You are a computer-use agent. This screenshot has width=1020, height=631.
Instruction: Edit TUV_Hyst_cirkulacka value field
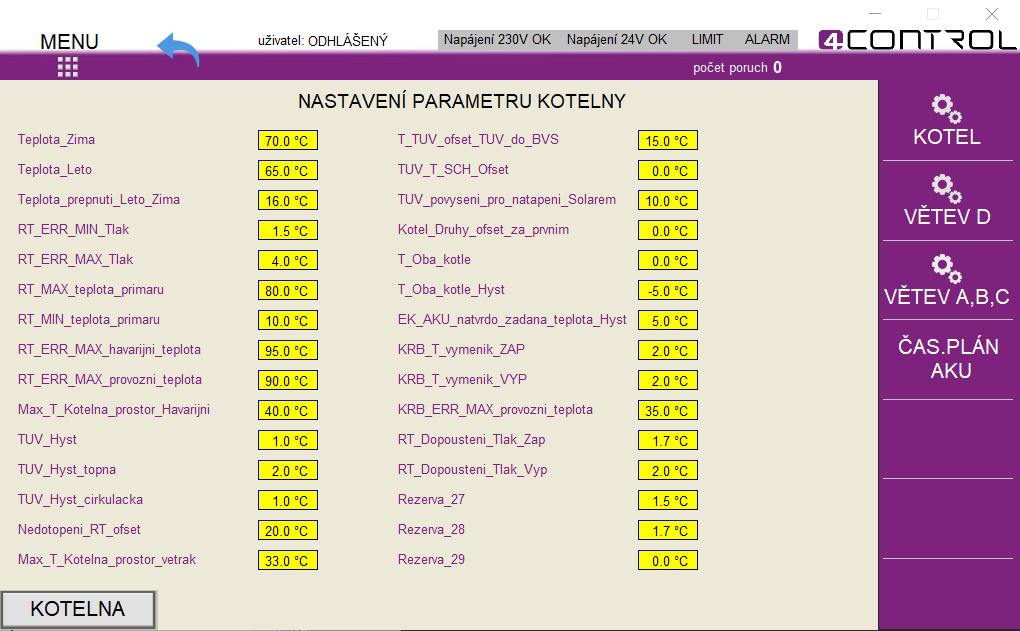click(288, 500)
